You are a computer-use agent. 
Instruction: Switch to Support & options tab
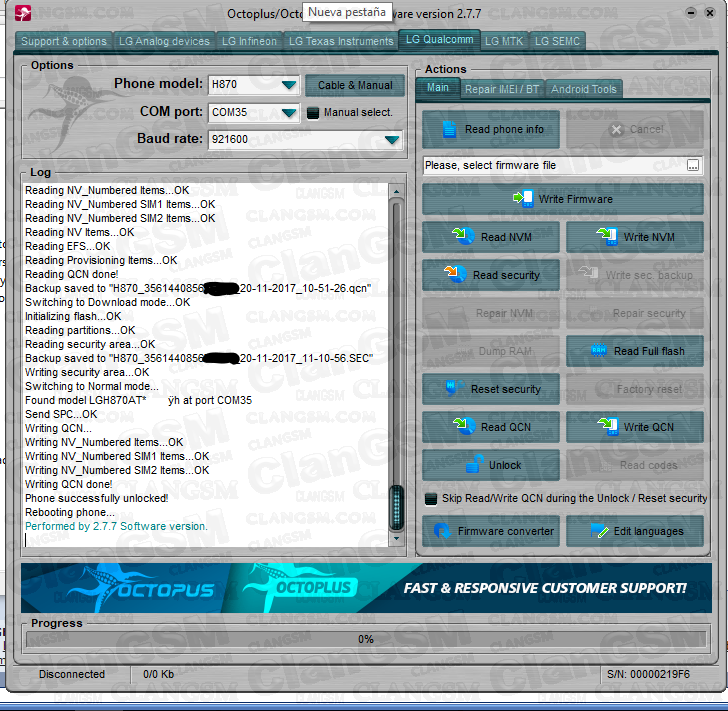tap(64, 41)
